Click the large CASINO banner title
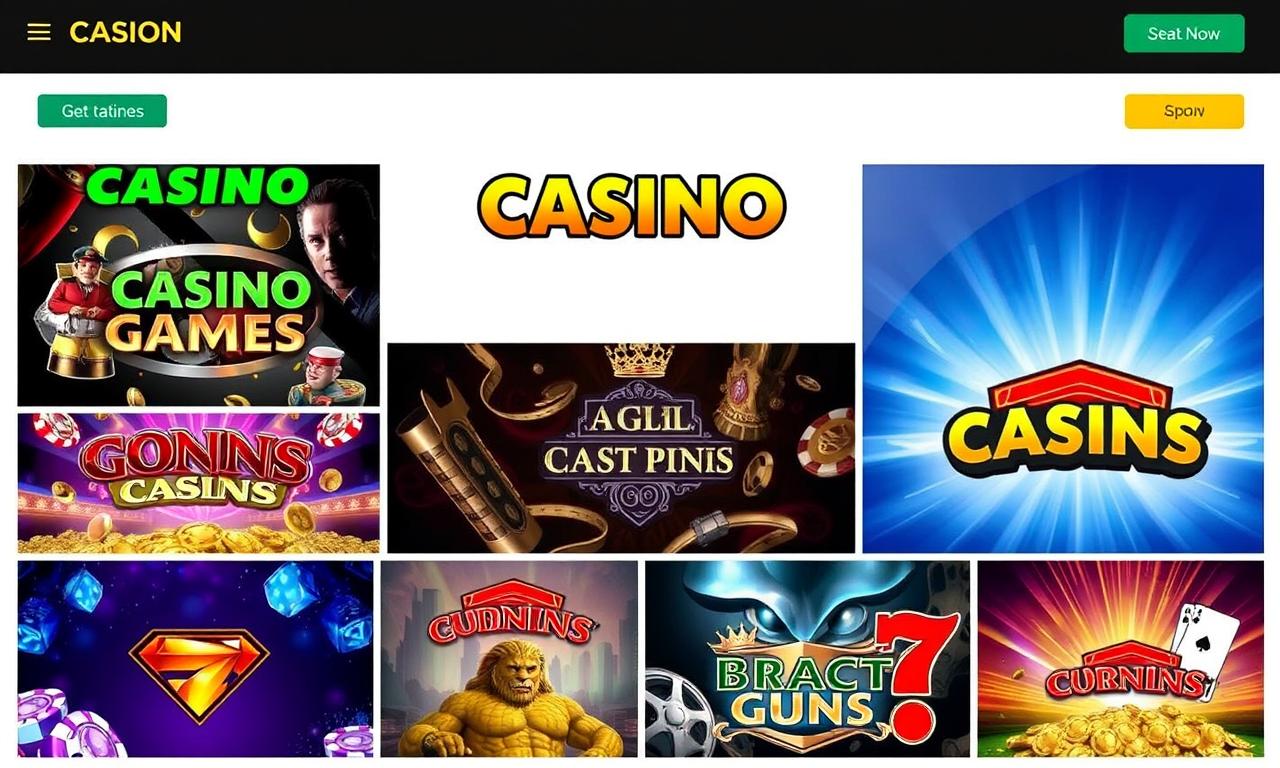Screen dimensions: 1280x768 pos(632,206)
